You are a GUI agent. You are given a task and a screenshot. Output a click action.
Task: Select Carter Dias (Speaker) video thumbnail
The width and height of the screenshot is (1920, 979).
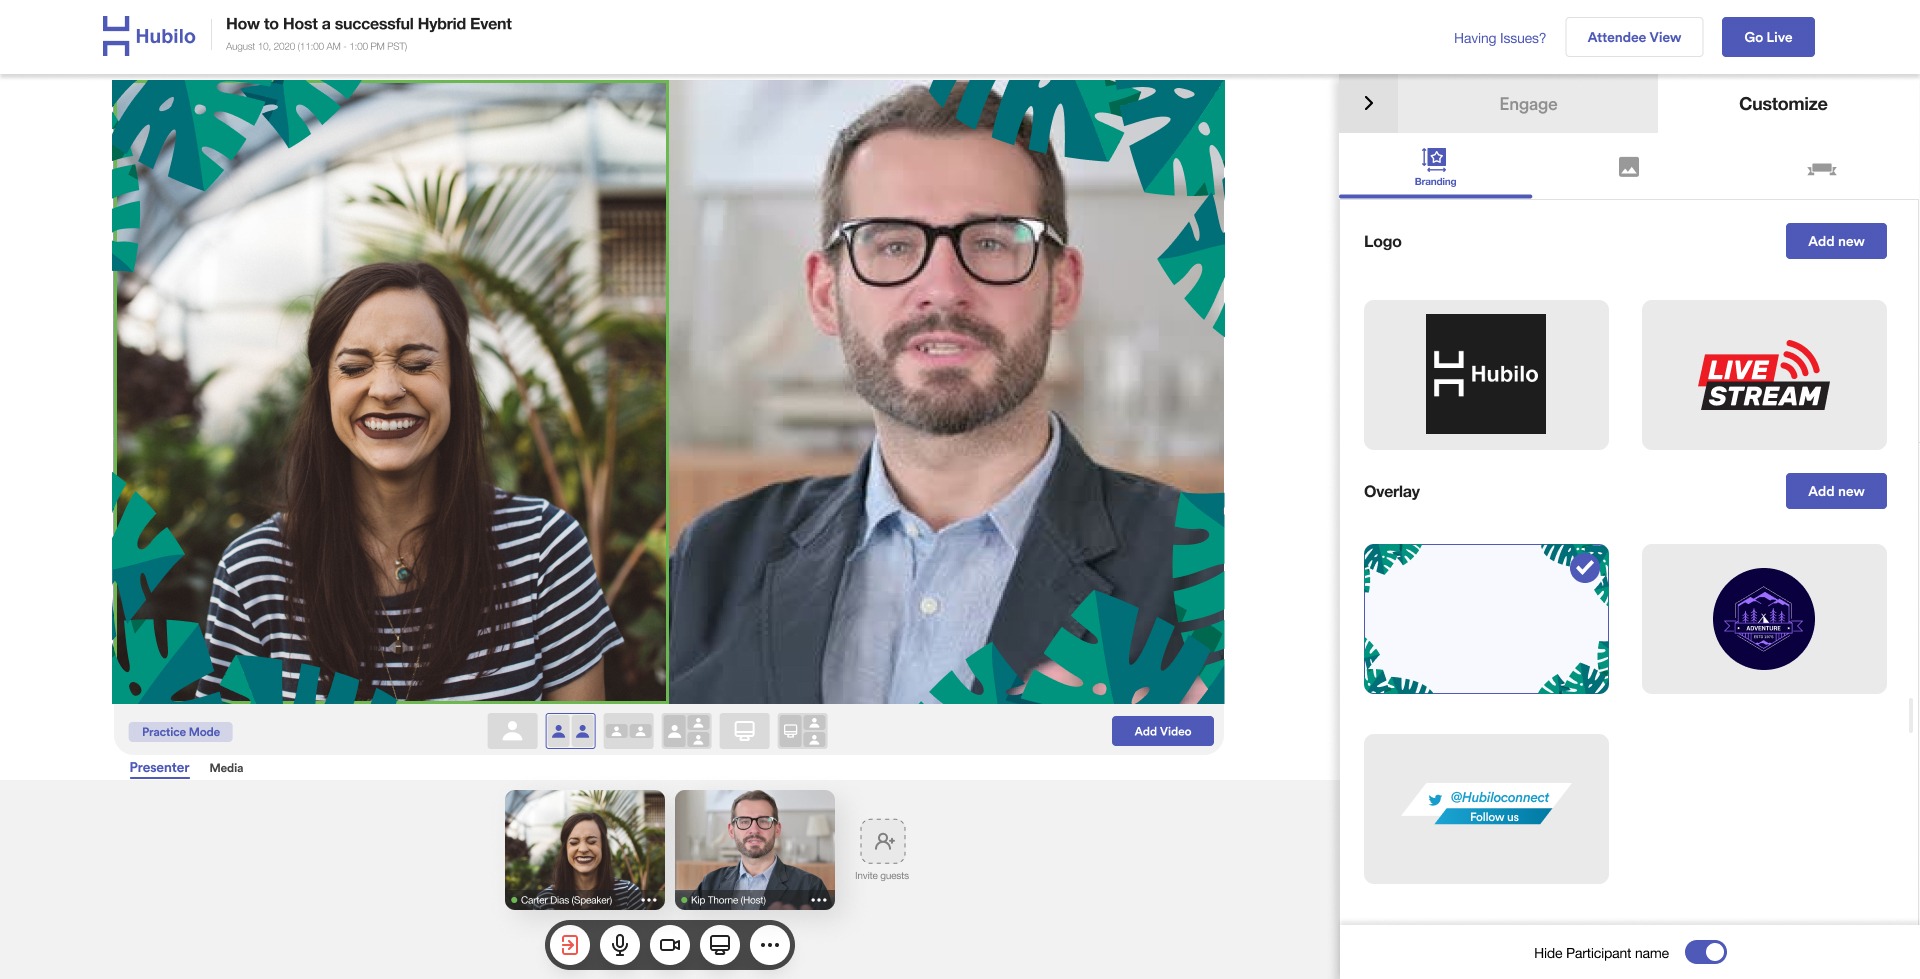coord(585,850)
